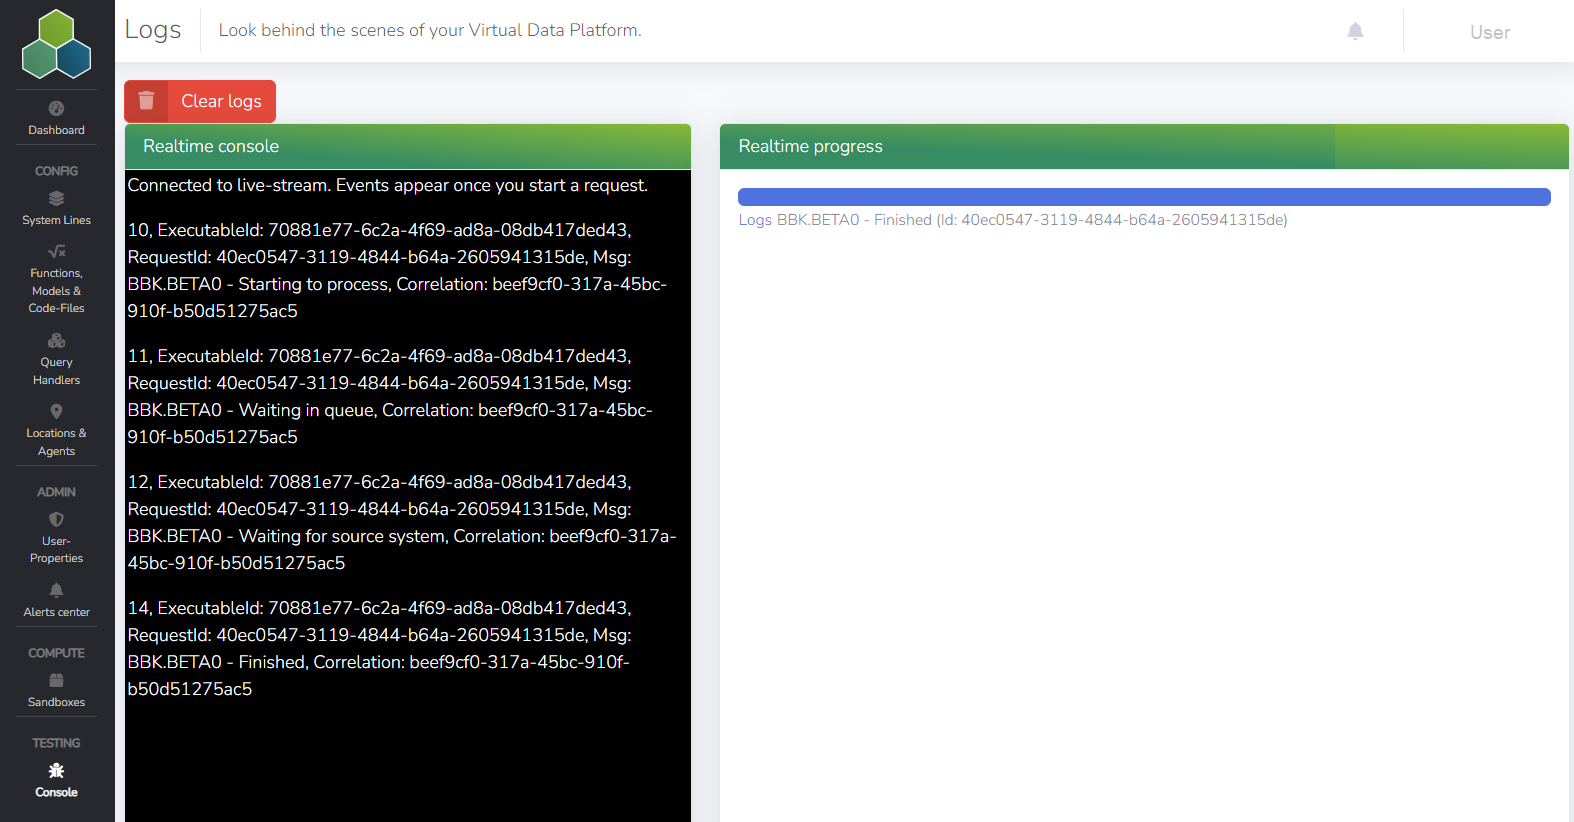
Task: Click the Realtime progress panel header
Action: (x=1143, y=146)
